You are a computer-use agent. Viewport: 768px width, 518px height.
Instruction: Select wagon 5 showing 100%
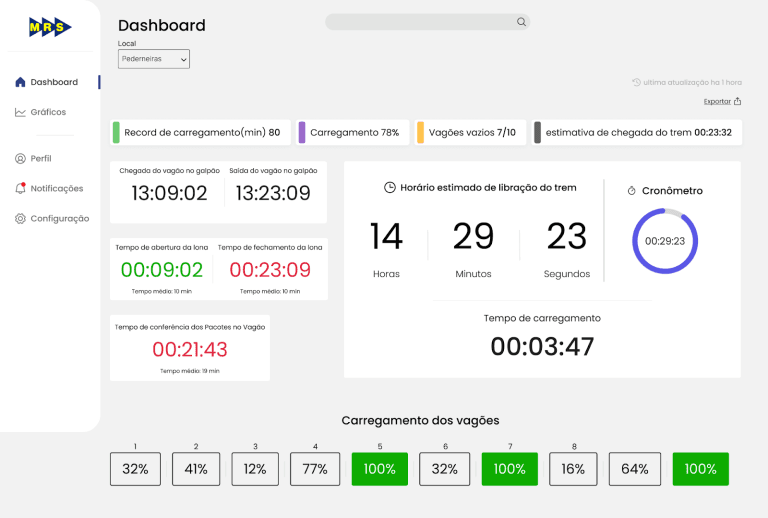[x=379, y=469]
